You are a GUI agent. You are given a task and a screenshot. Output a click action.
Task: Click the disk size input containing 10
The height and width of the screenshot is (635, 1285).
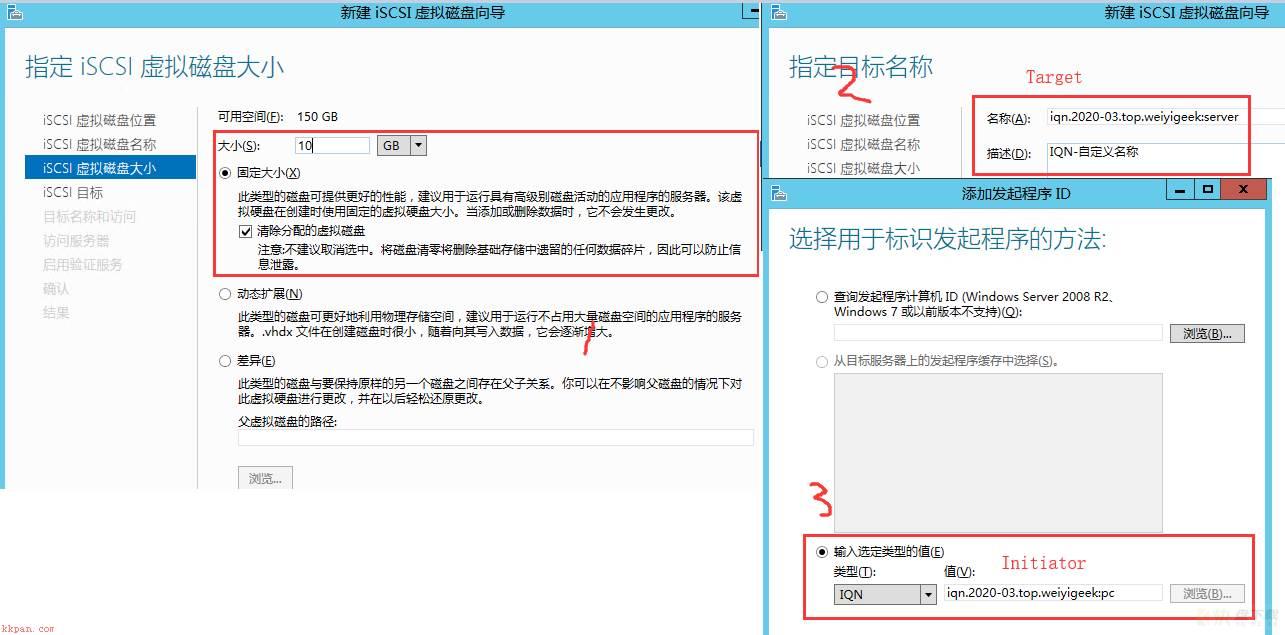tap(333, 146)
